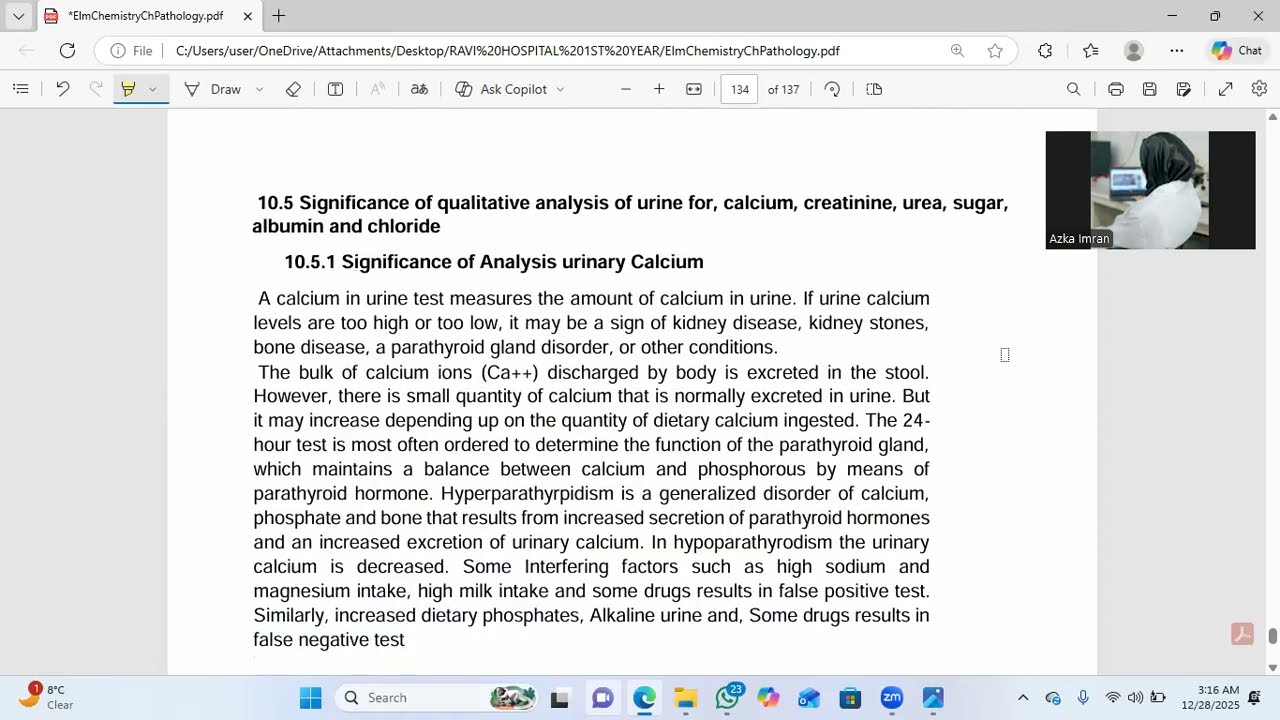Open the table of contents panel
The height and width of the screenshot is (720, 1280).
(20, 89)
